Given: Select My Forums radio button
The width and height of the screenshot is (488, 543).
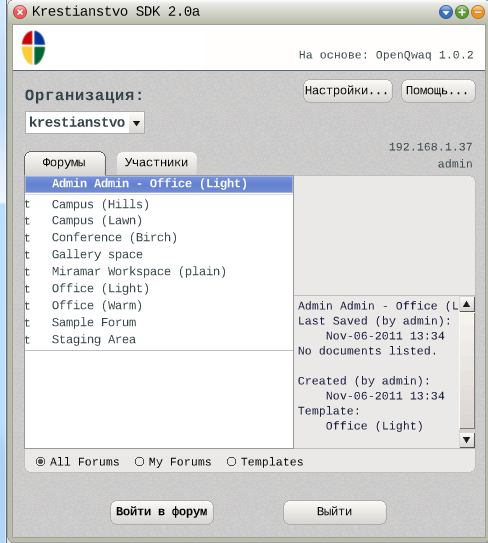Looking at the screenshot, I should (x=139, y=462).
